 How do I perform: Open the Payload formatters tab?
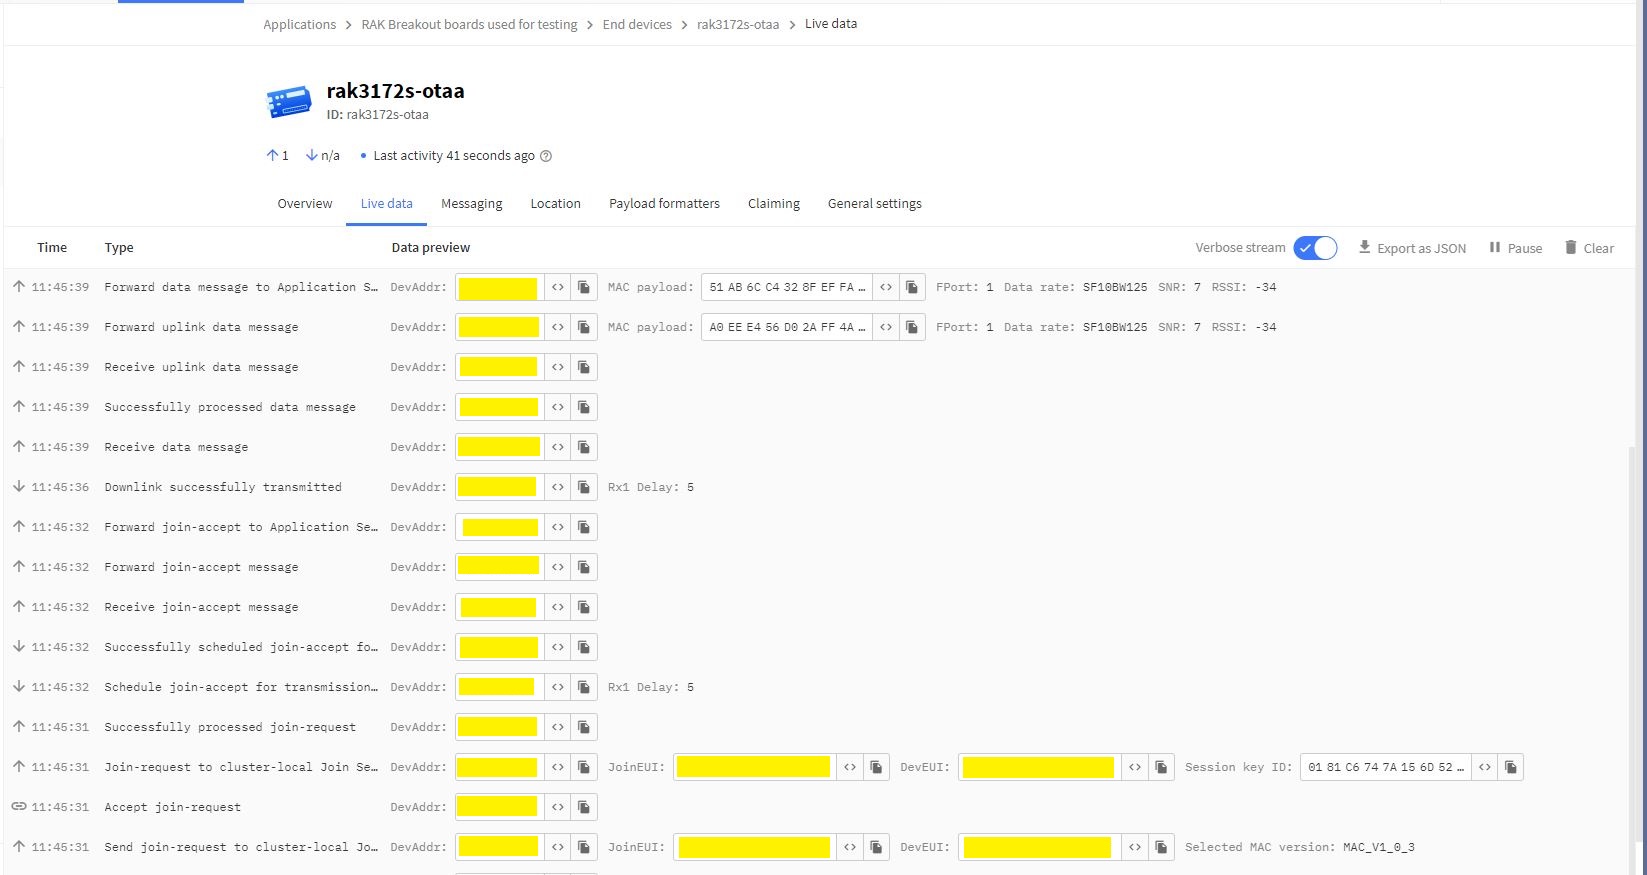(664, 203)
